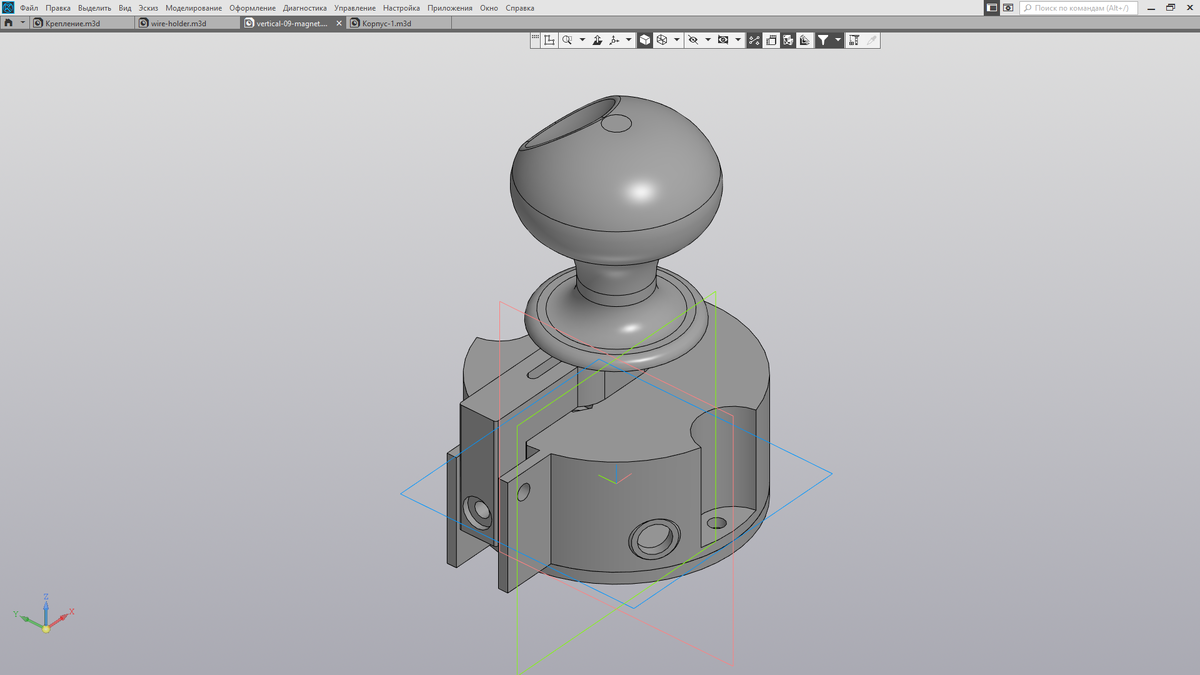This screenshot has height=675, width=1200.
Task: Toggle the perspective projection icon
Action: (772, 40)
